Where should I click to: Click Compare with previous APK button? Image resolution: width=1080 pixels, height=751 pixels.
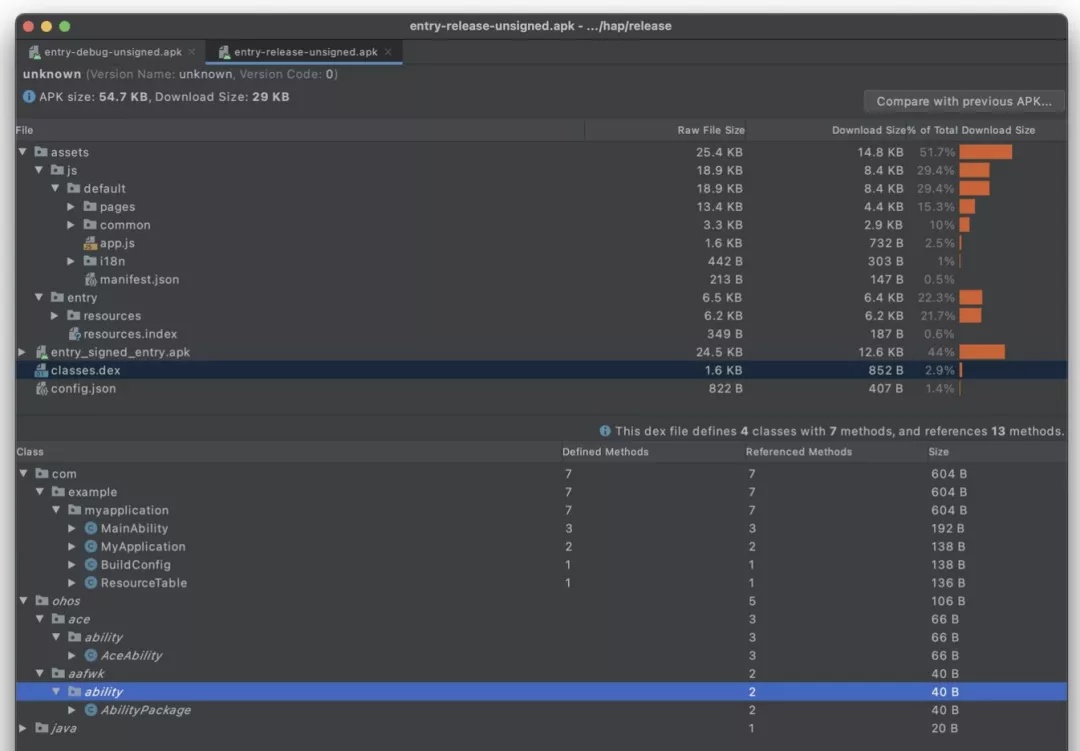pos(964,101)
